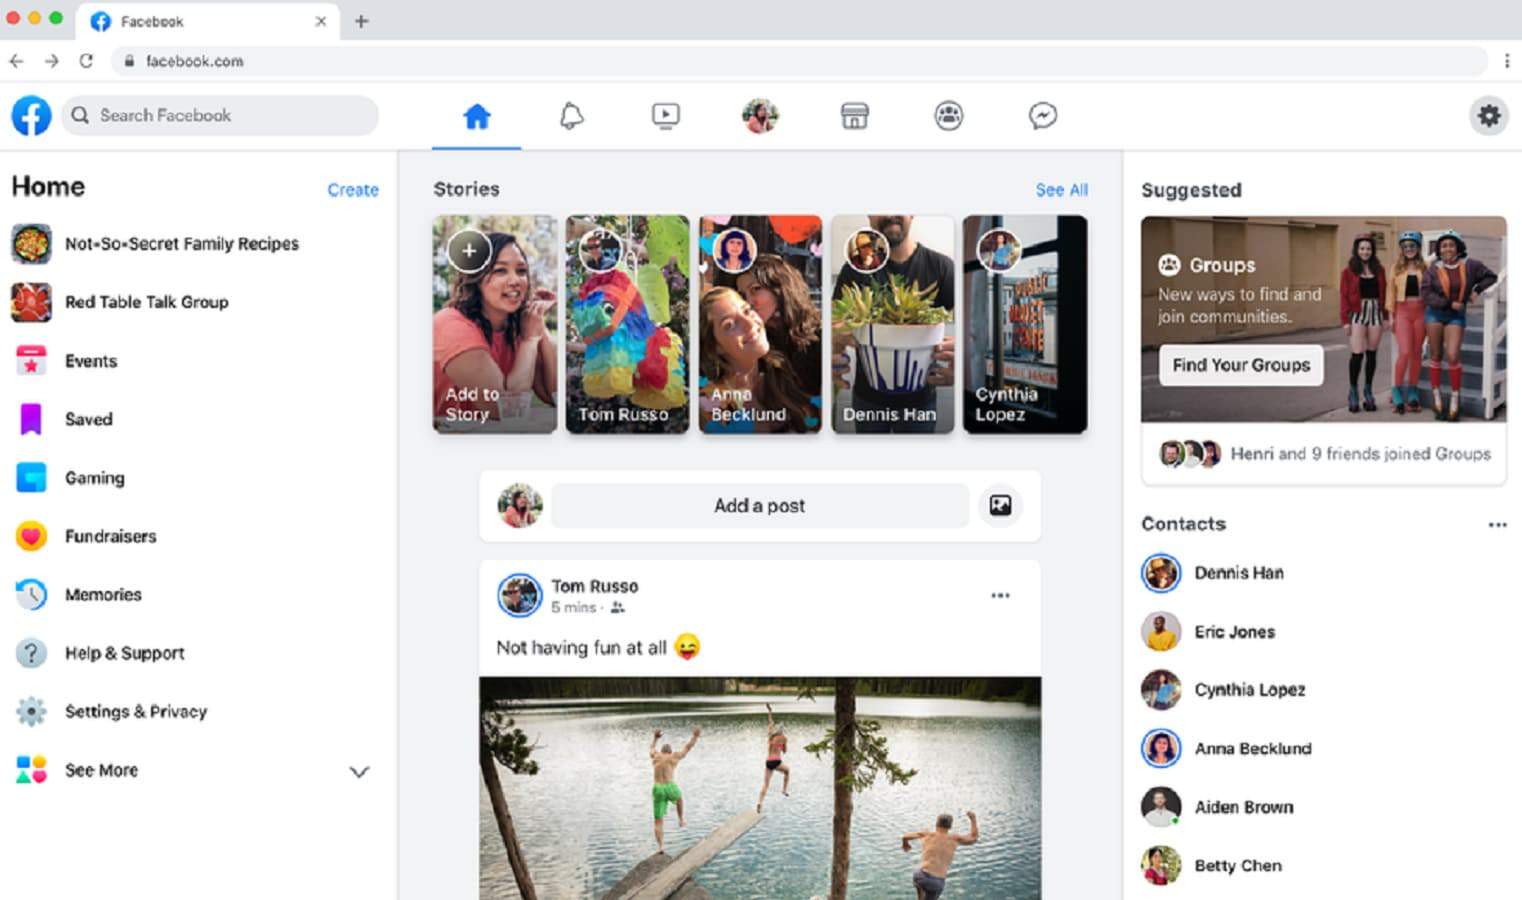Click the Search Facebook field

click(x=220, y=116)
